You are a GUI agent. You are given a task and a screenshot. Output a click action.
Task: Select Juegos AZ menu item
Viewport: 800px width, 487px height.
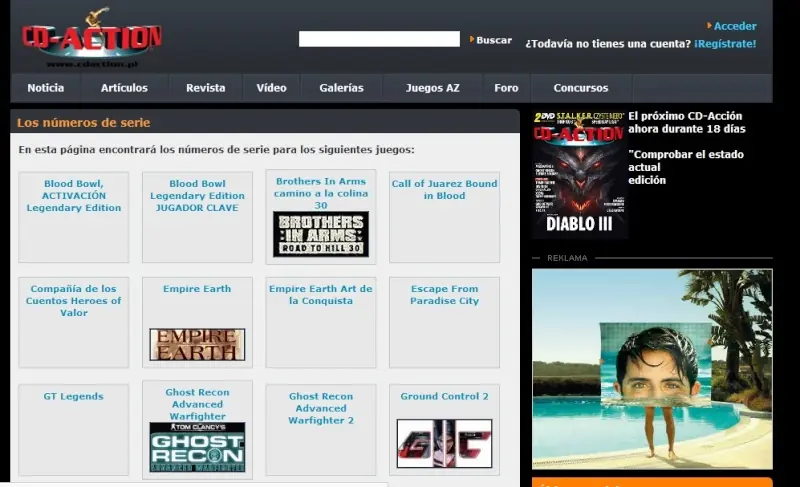click(433, 88)
